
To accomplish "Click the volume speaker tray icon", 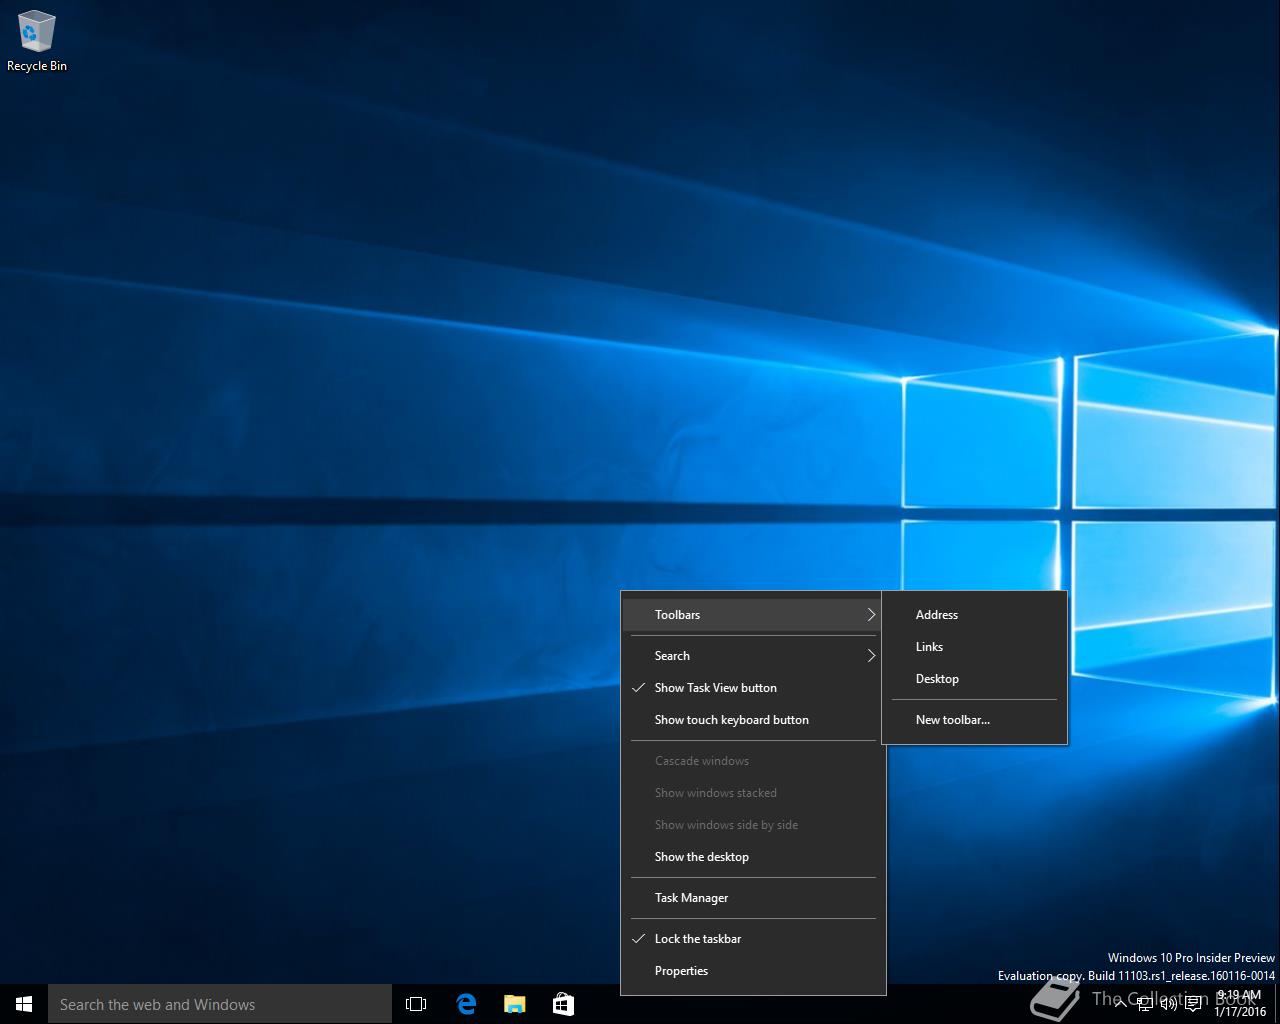I will [x=1168, y=1004].
